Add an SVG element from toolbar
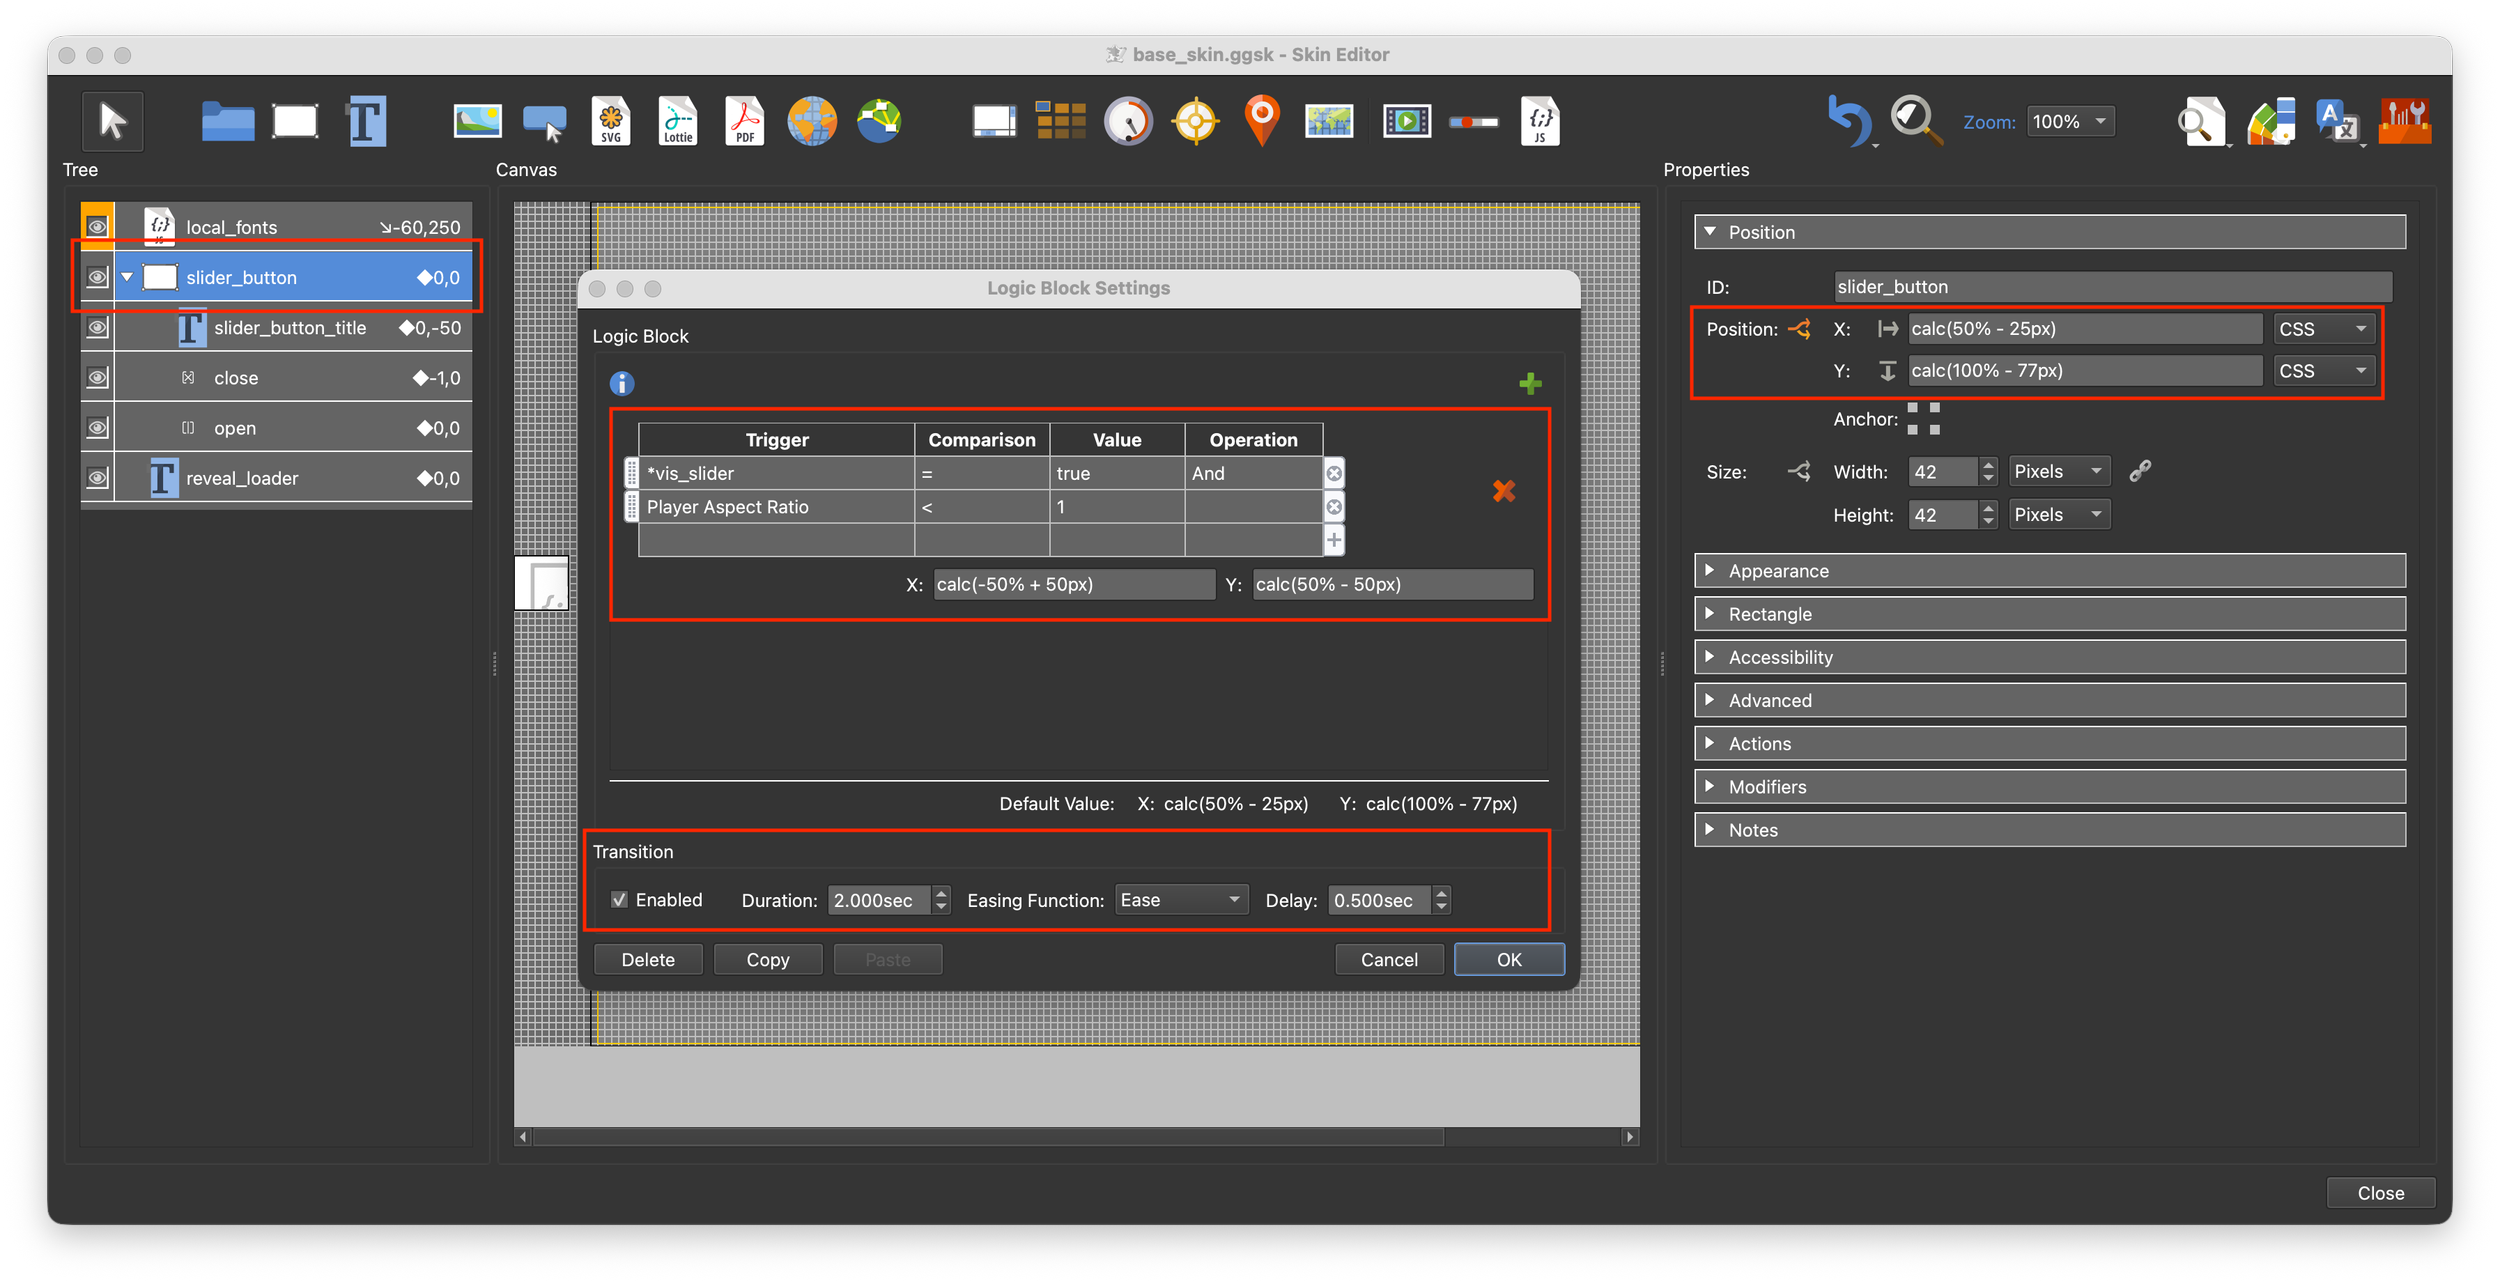This screenshot has width=2500, height=1283. click(610, 122)
